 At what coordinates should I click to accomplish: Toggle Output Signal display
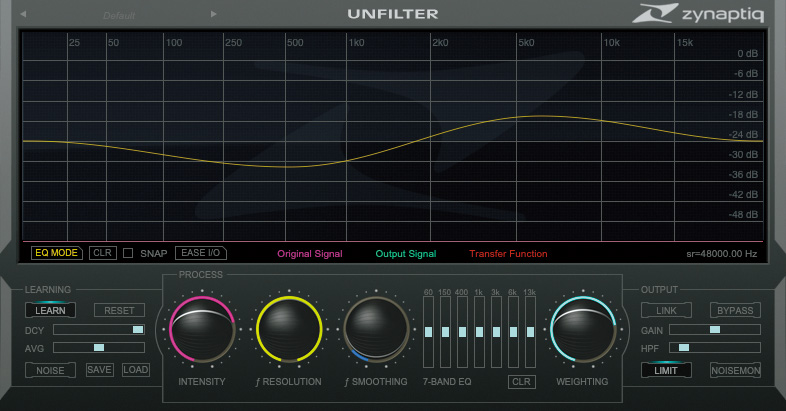[406, 254]
